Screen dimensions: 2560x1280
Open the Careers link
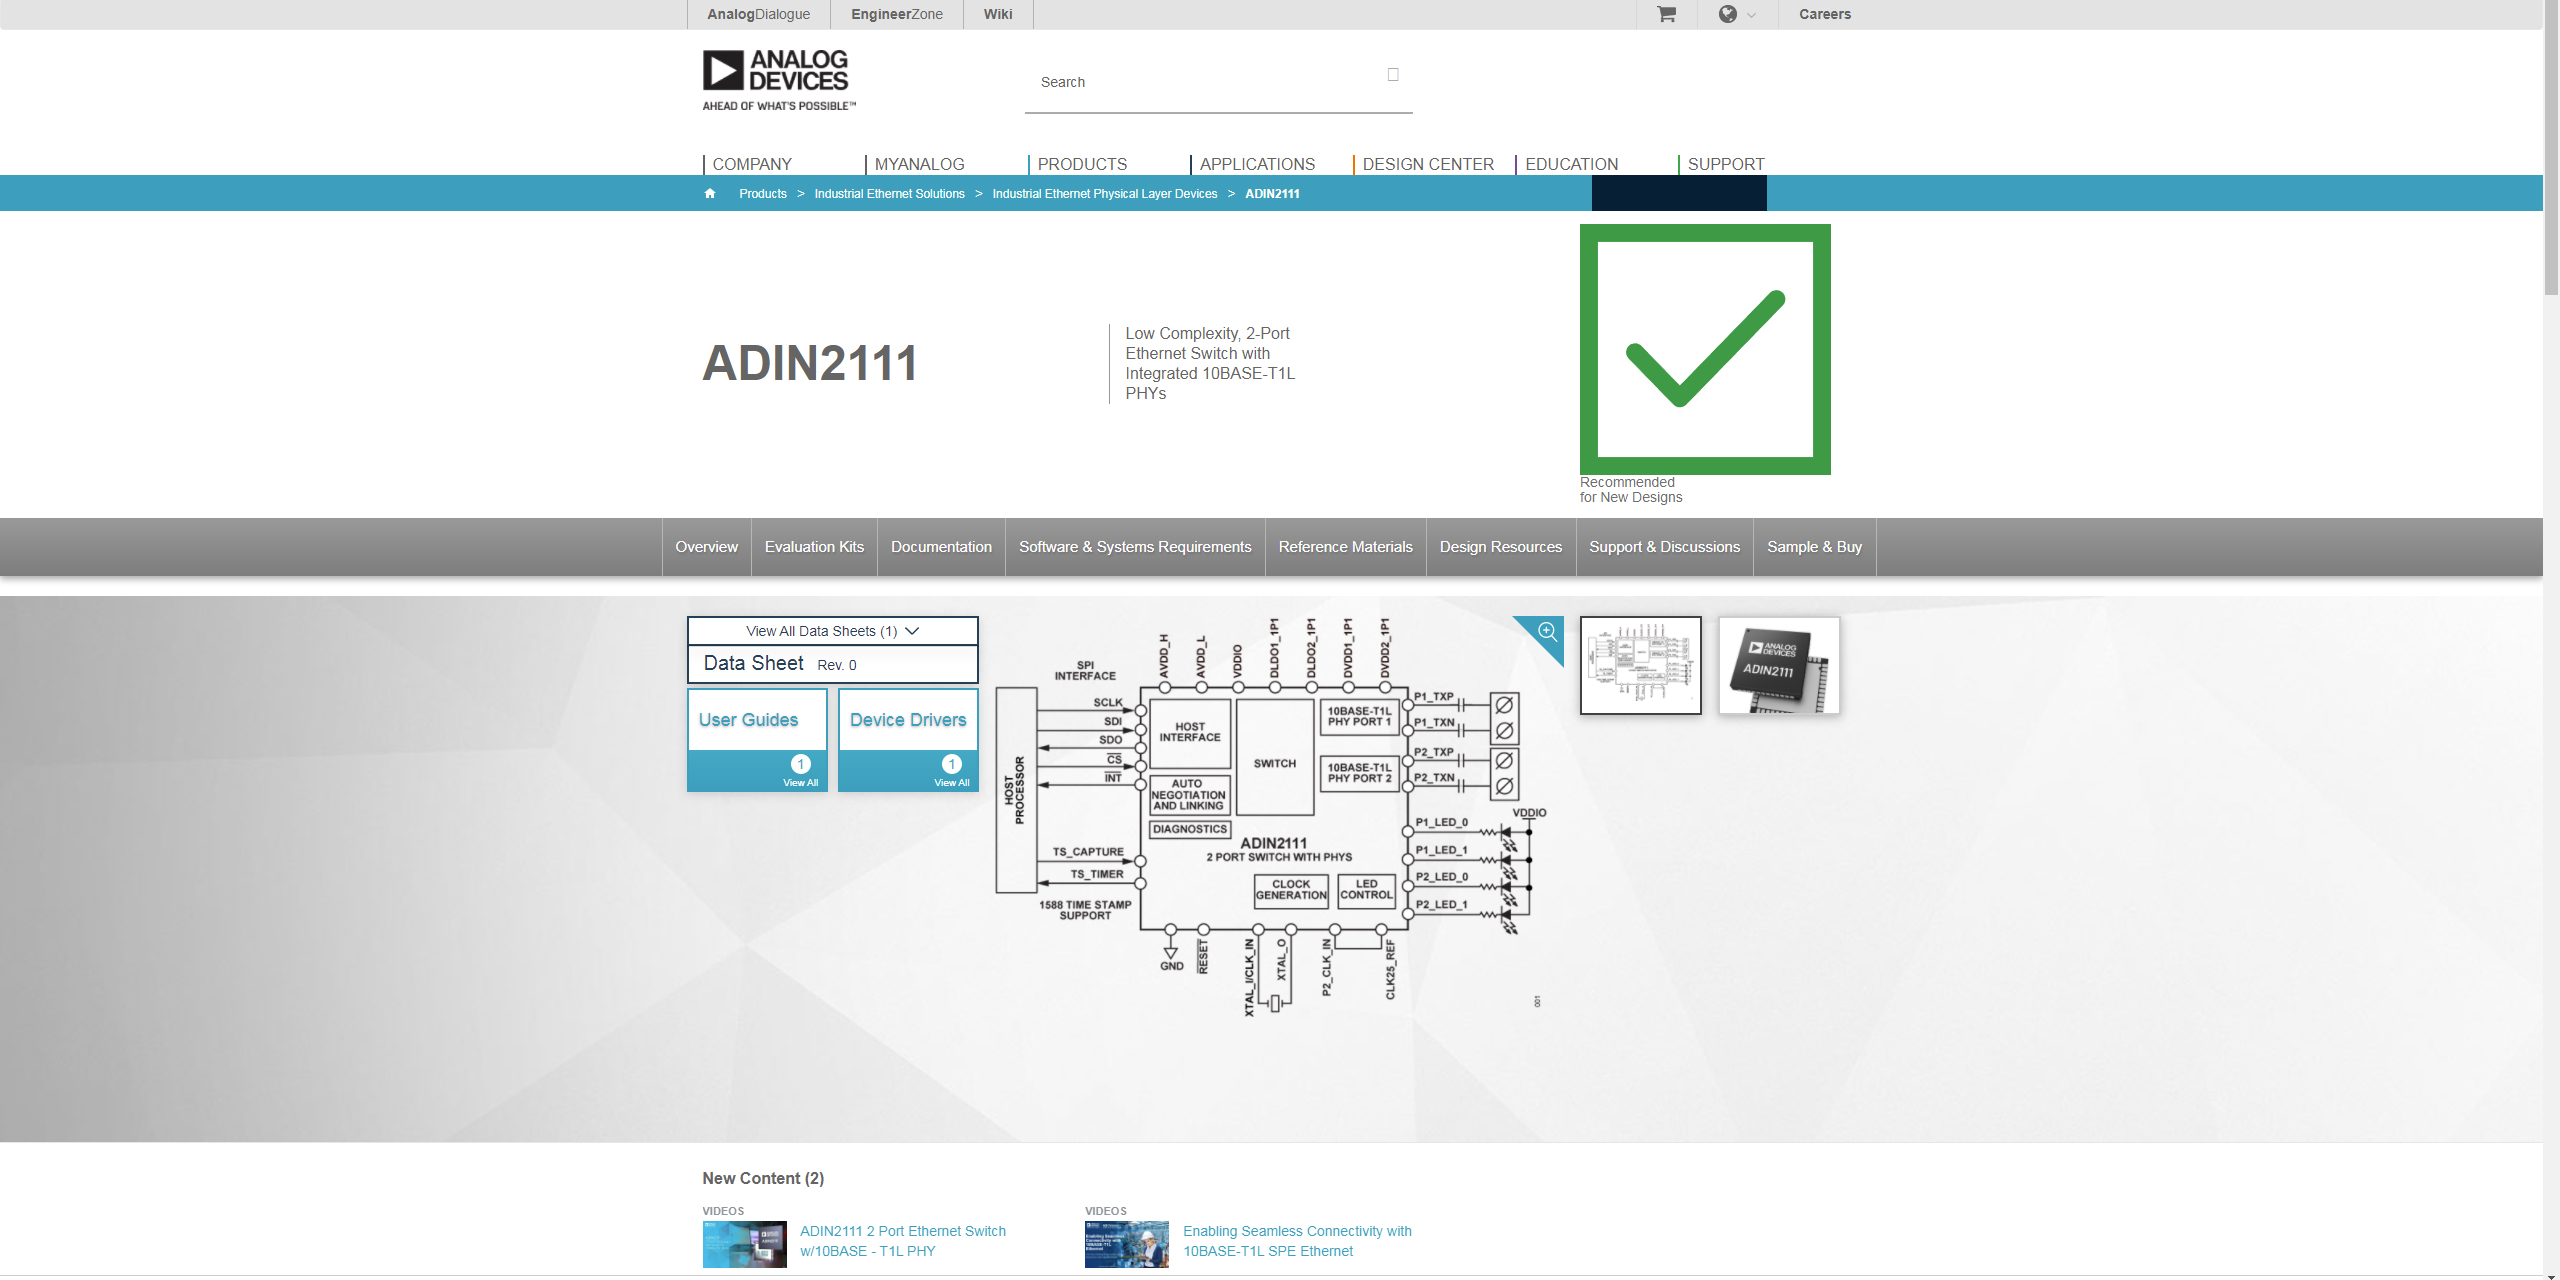(1825, 14)
